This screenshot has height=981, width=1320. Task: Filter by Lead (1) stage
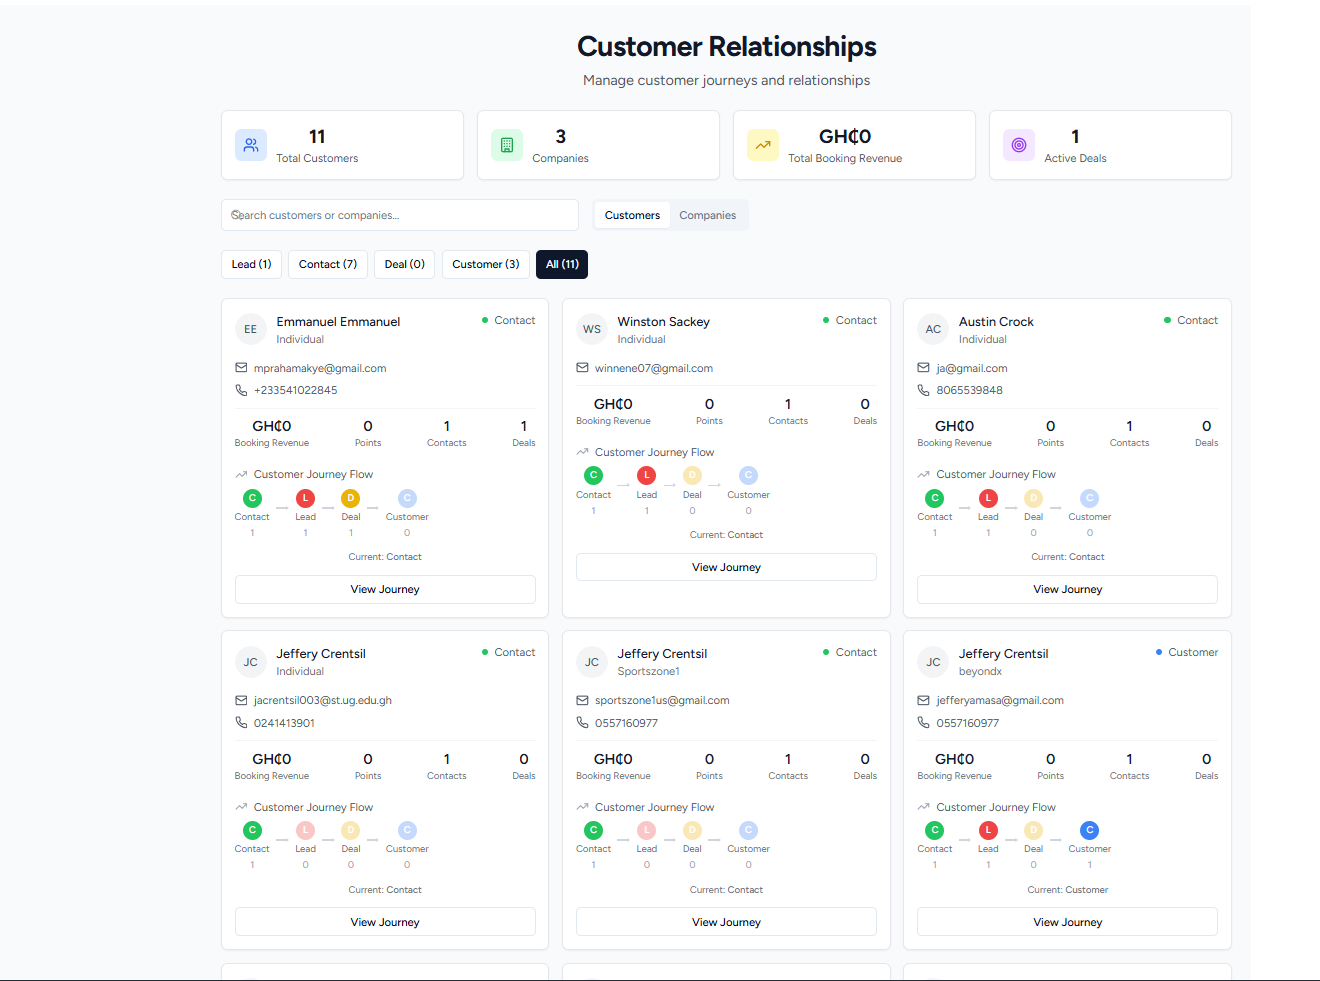point(251,264)
